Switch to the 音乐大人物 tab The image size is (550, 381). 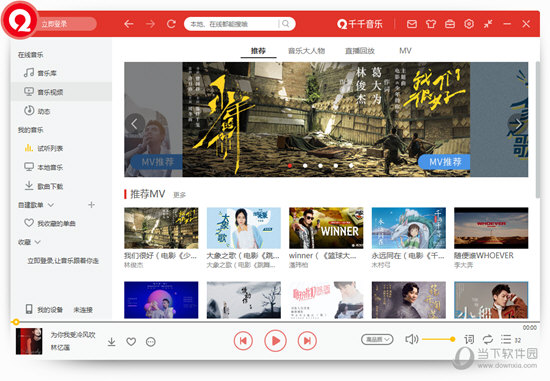click(307, 51)
